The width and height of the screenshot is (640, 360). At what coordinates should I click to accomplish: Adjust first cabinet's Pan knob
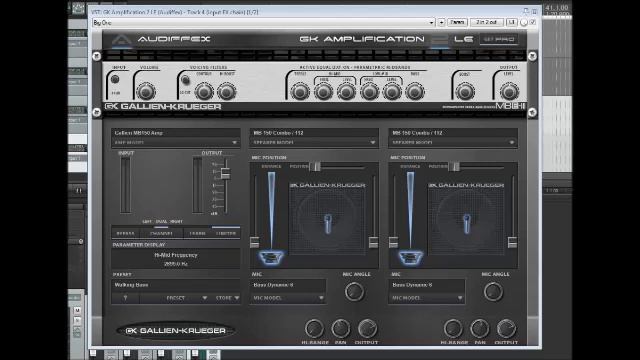[340, 328]
